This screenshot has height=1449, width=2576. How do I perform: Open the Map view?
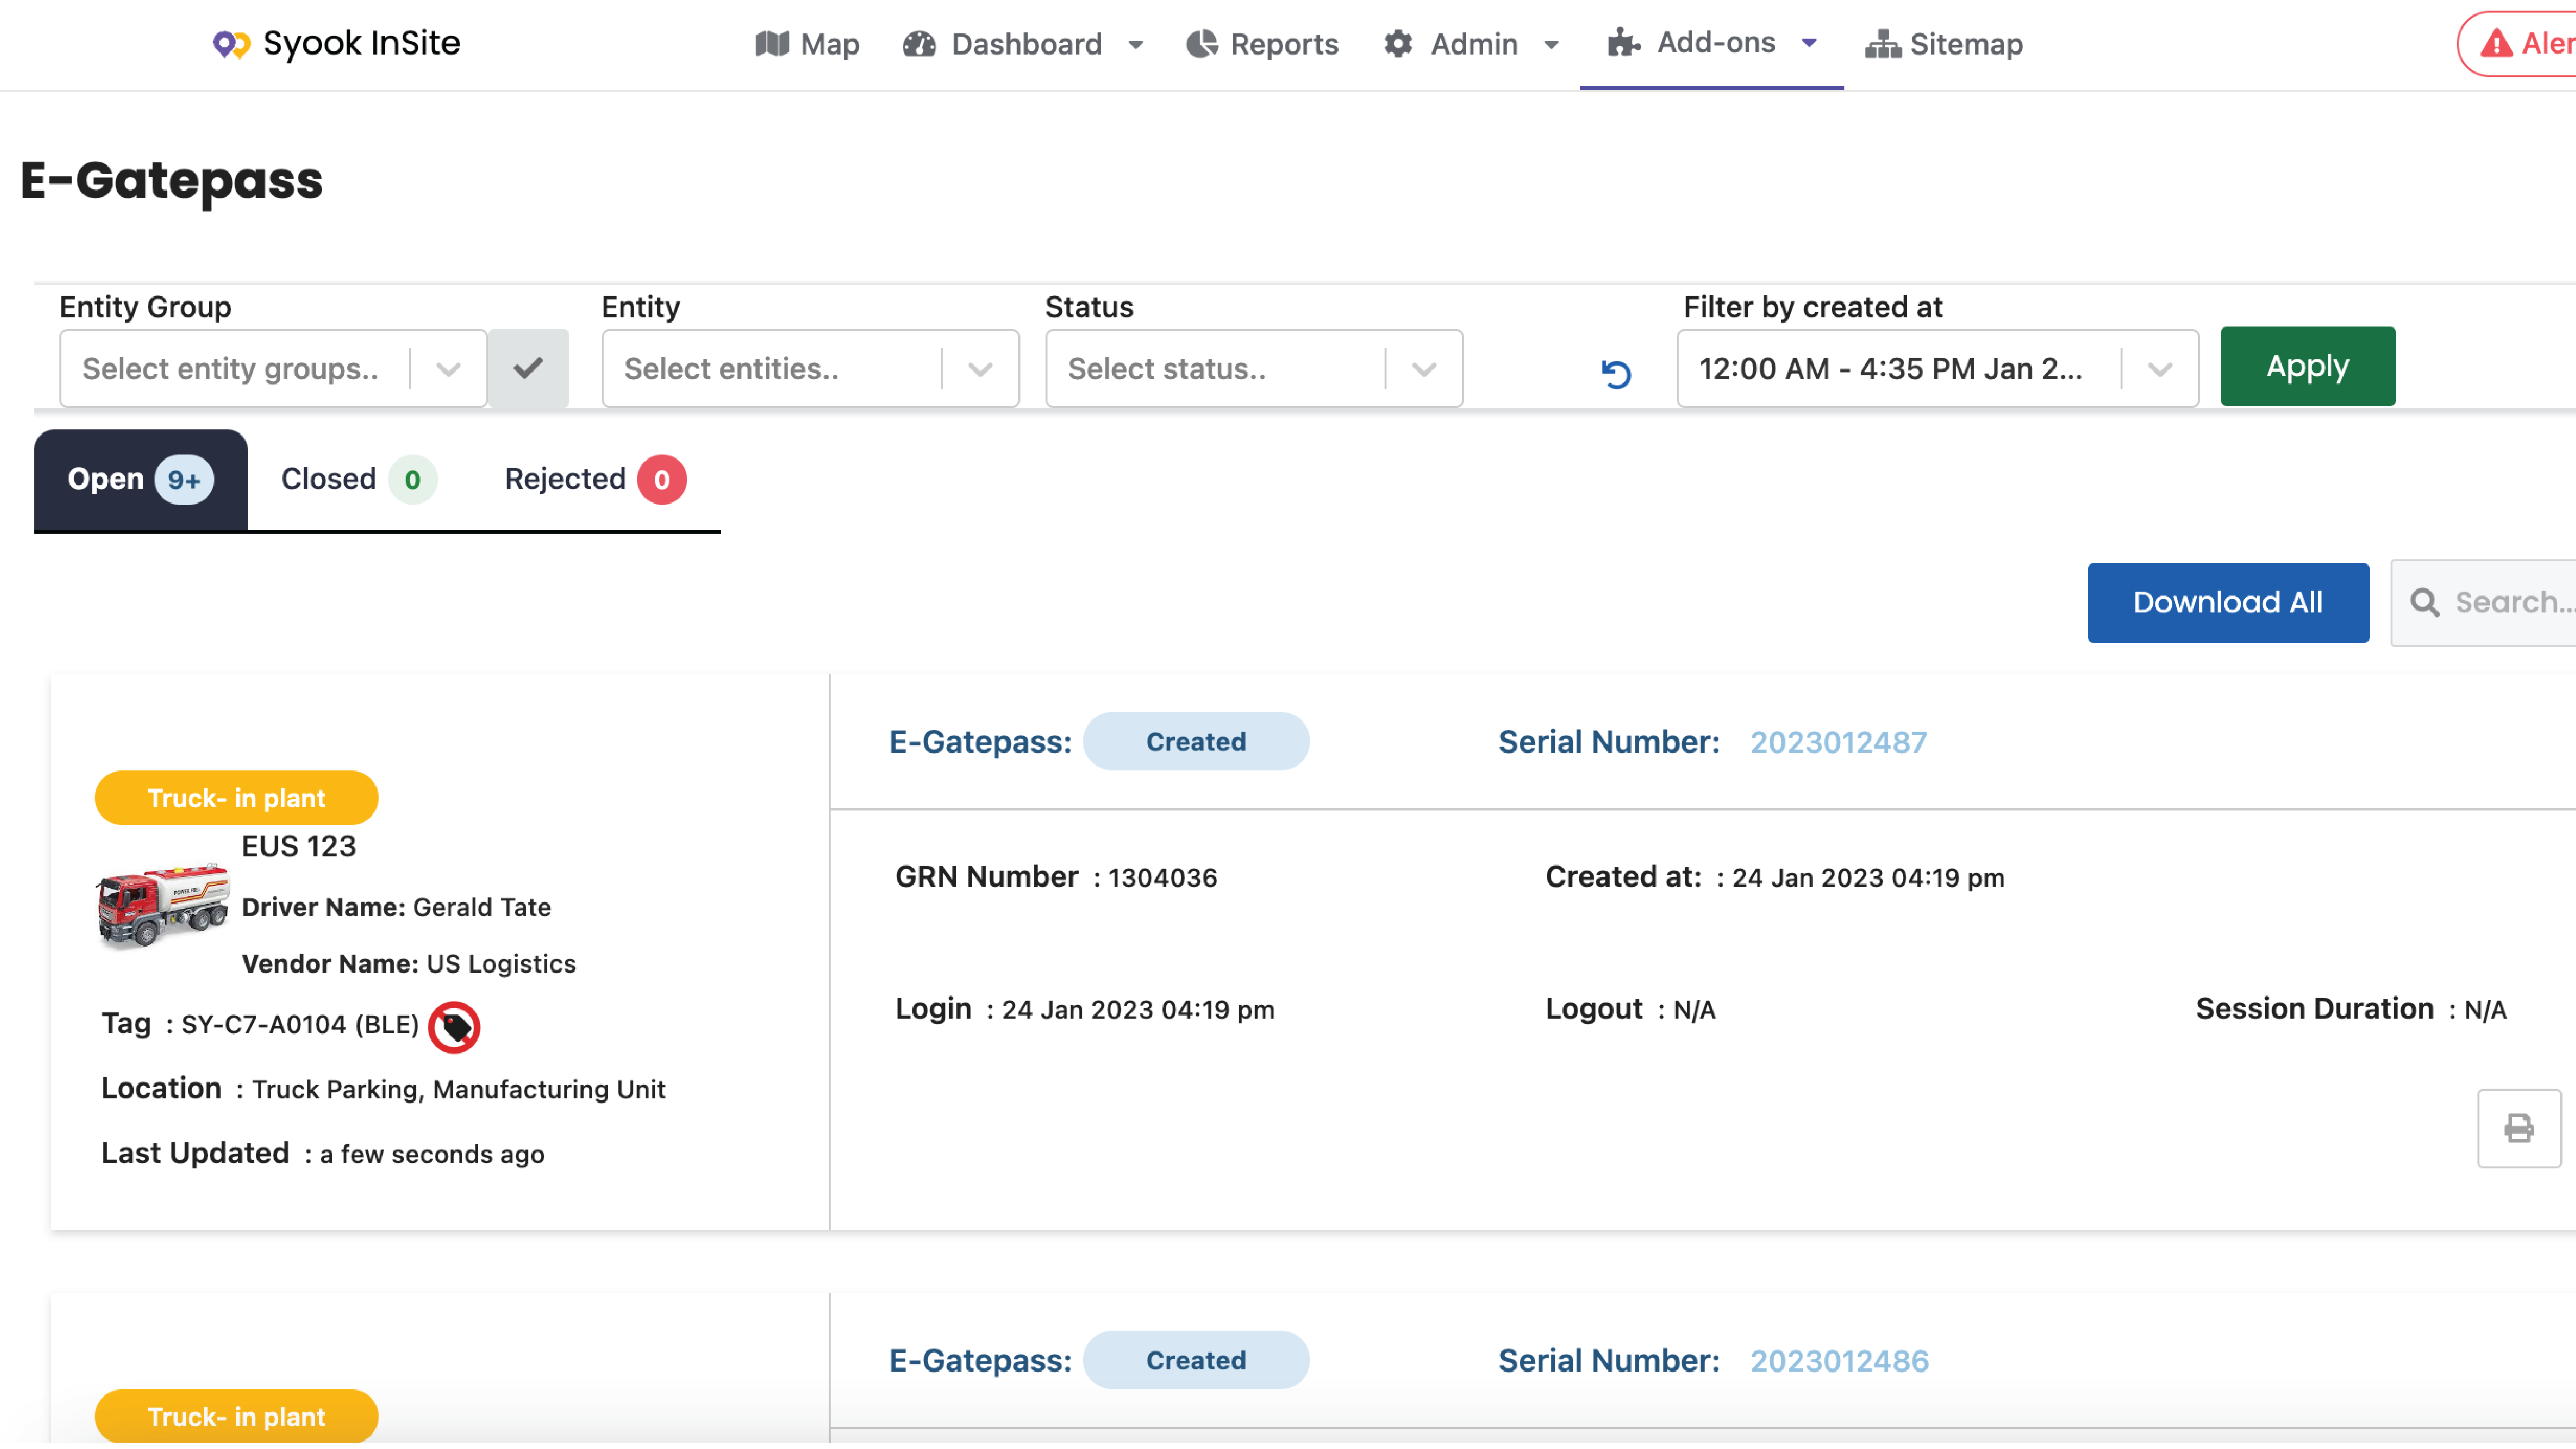[x=807, y=44]
